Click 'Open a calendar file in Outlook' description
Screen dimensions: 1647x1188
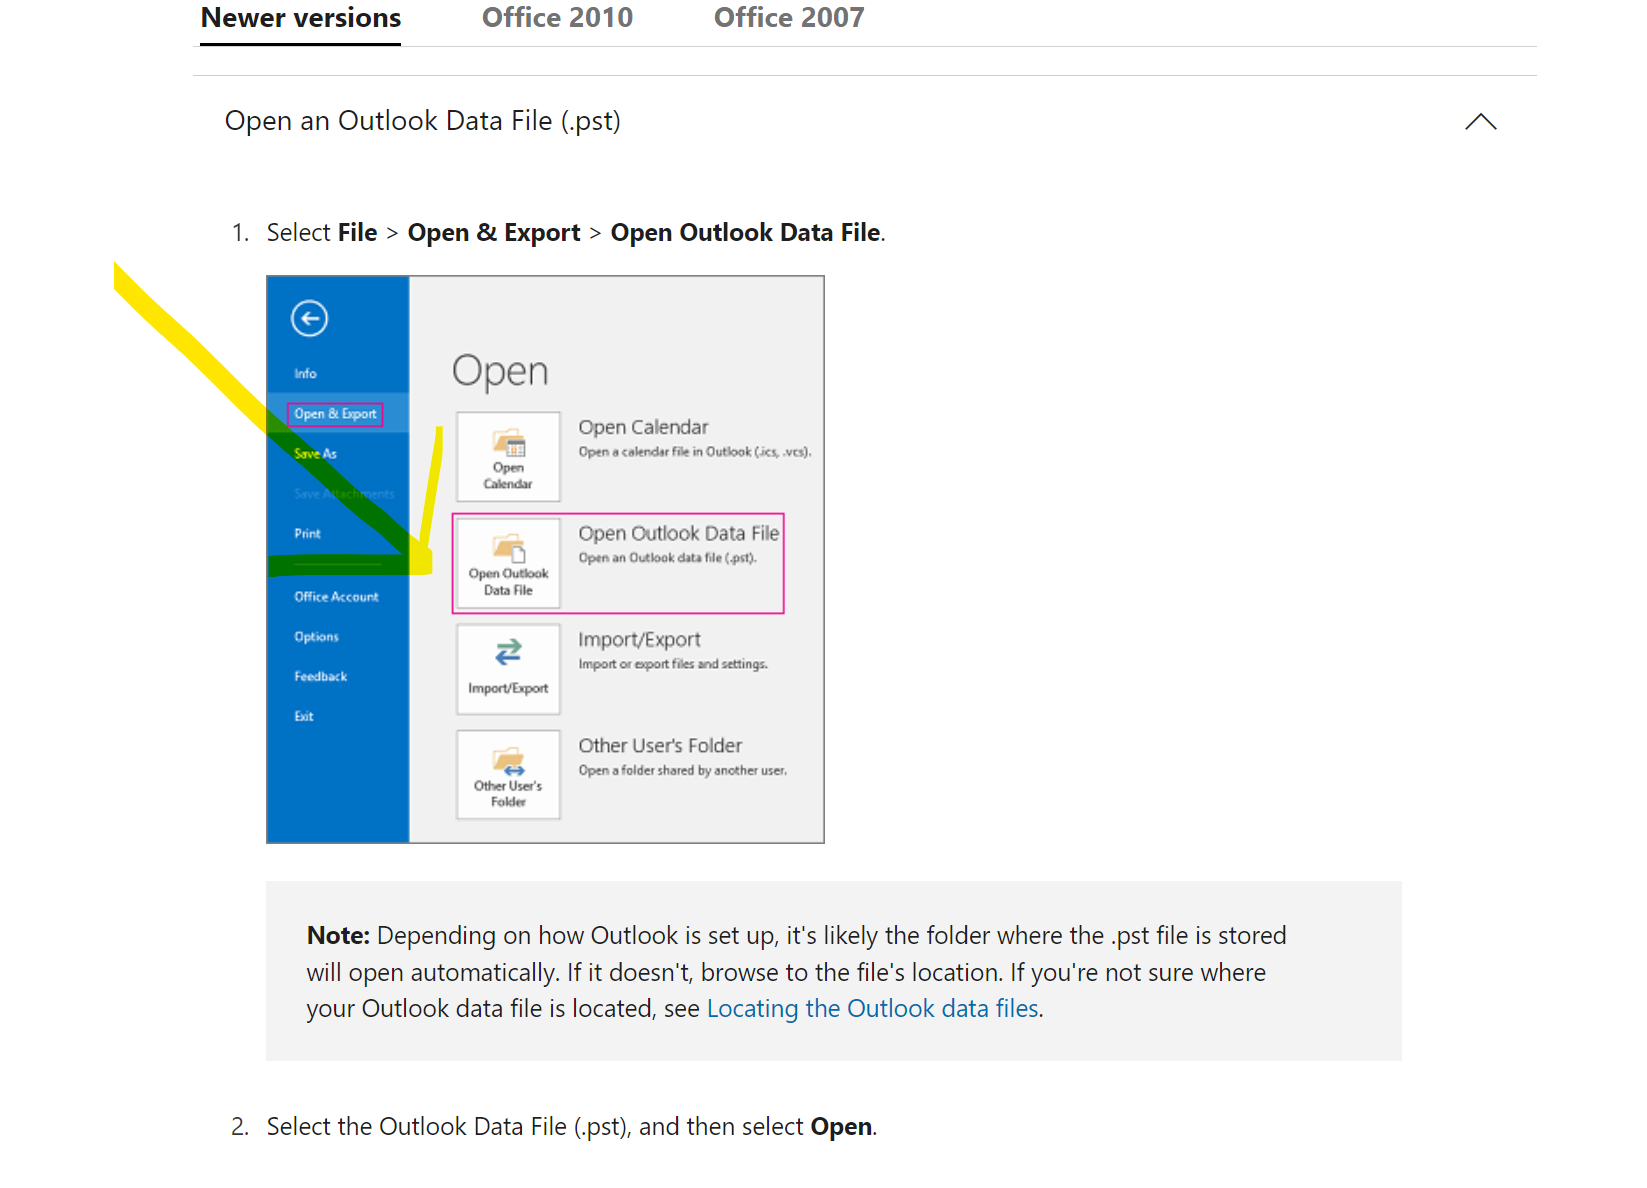(695, 452)
